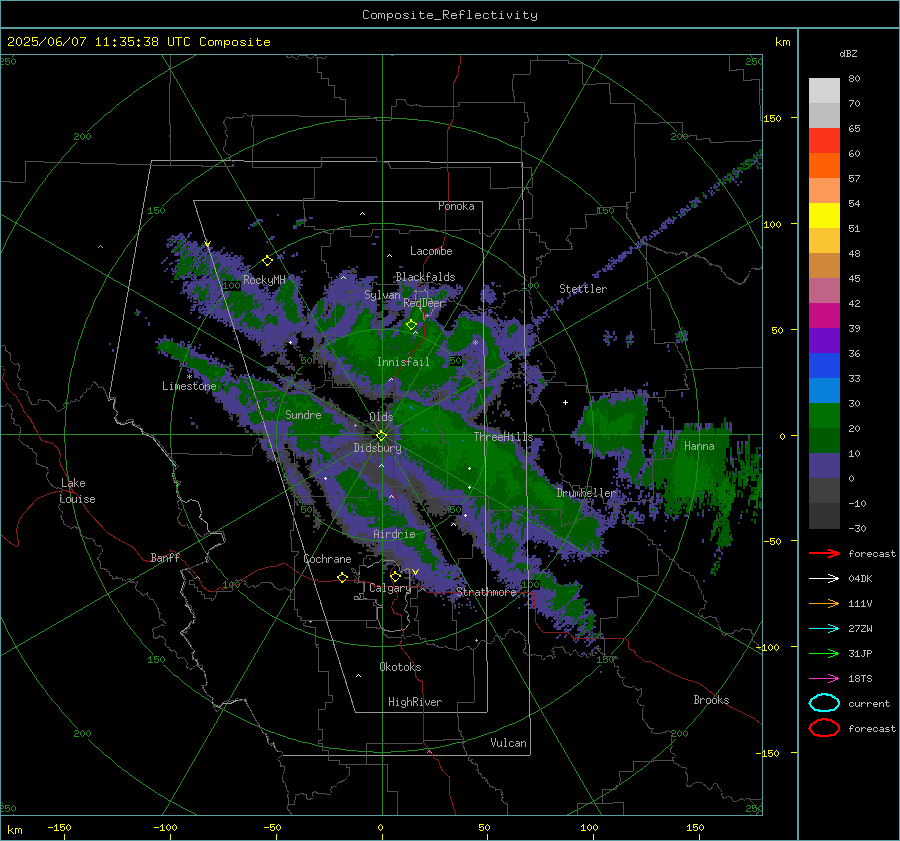900x841 pixels.
Task: Click the Lacombe city label
Action: pos(431,251)
